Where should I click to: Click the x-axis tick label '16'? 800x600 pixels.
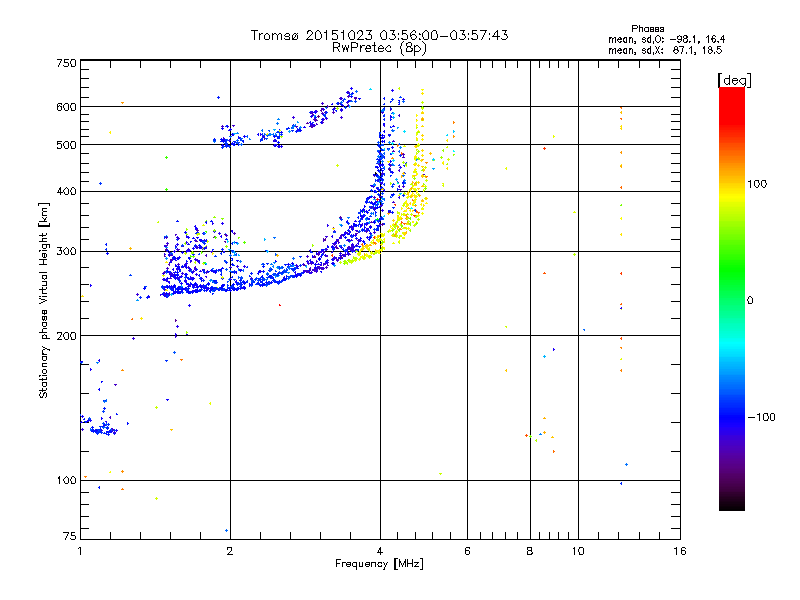click(x=680, y=551)
